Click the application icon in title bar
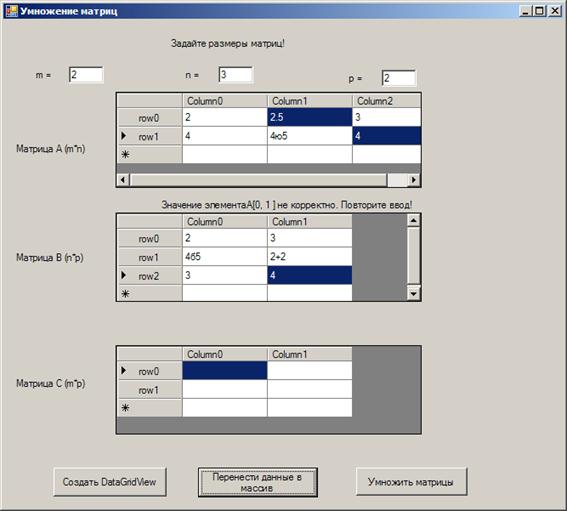This screenshot has width=567, height=511. tap(11, 11)
